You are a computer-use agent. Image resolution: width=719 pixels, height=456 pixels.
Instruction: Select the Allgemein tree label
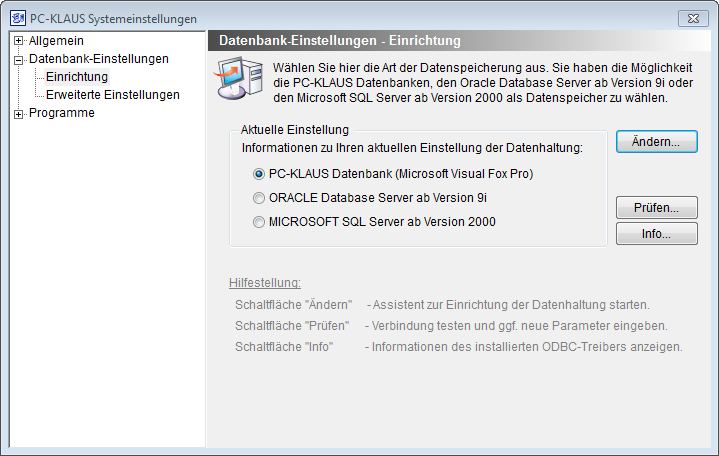[x=56, y=41]
